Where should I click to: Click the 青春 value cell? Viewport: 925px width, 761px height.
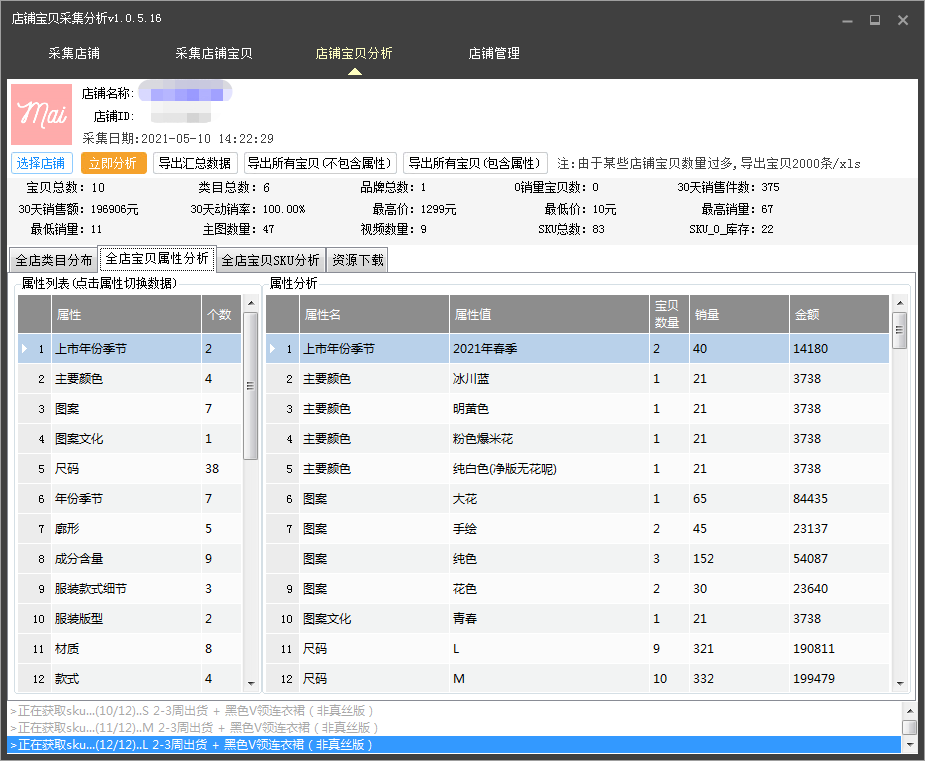click(549, 619)
